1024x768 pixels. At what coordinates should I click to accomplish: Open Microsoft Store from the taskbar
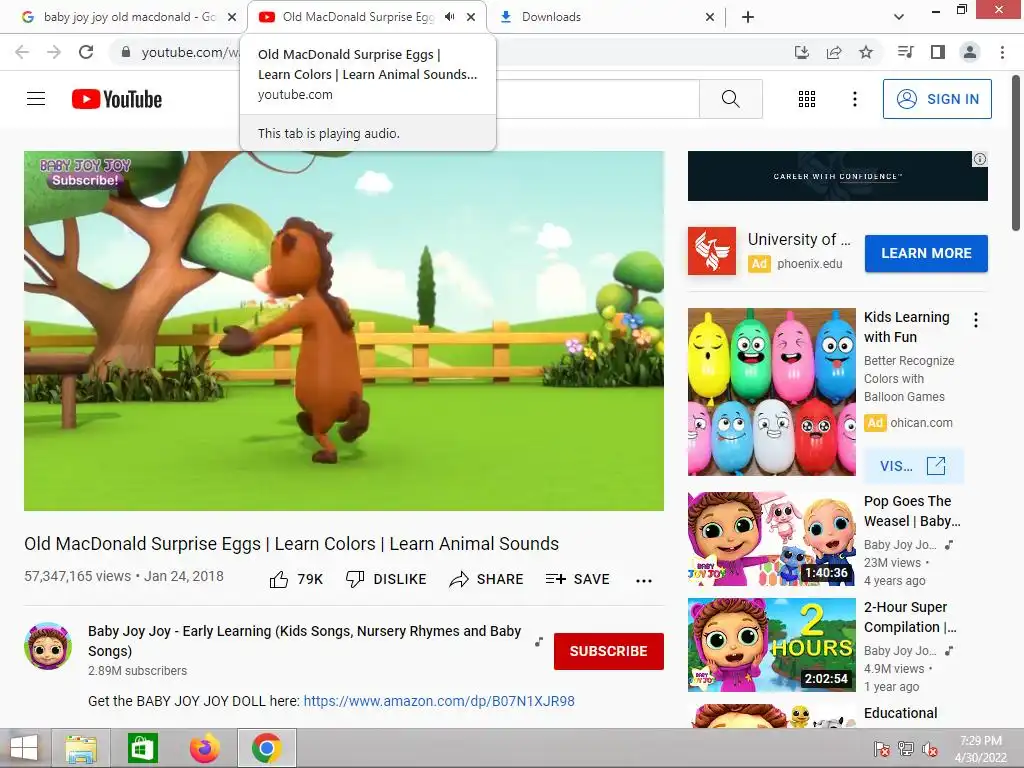(143, 748)
